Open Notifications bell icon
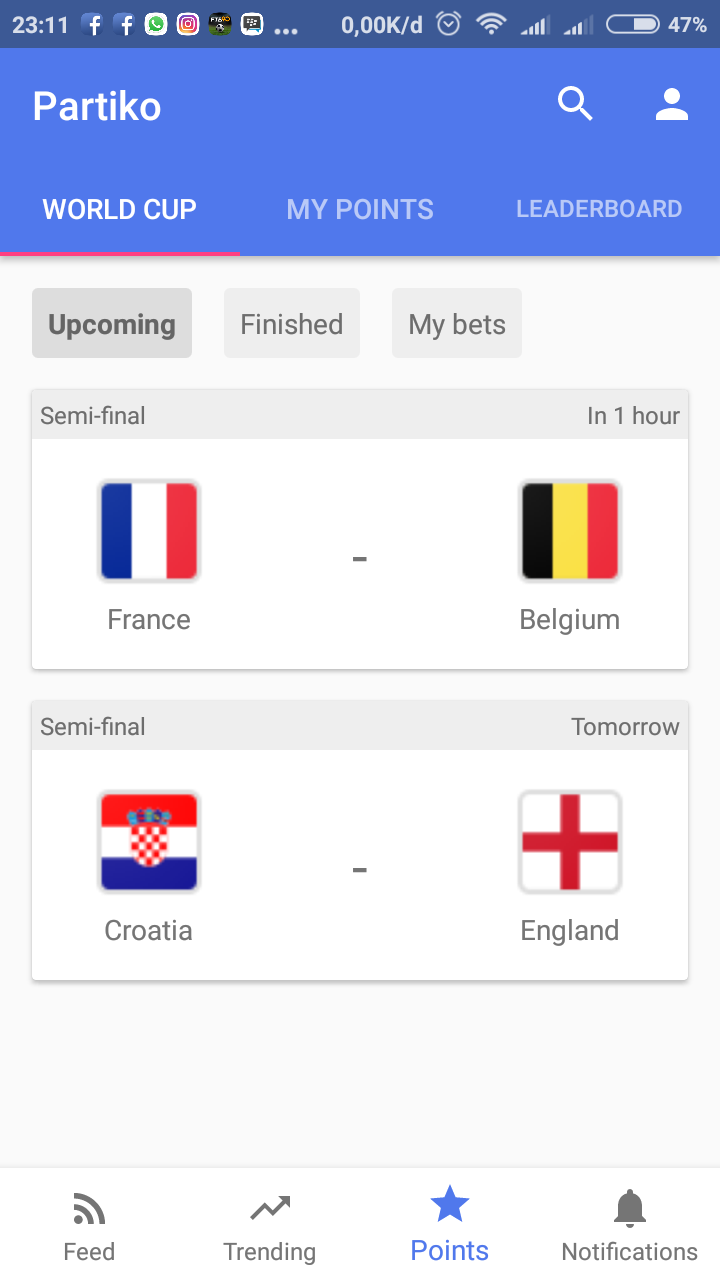This screenshot has width=720, height=1280. (x=630, y=1210)
